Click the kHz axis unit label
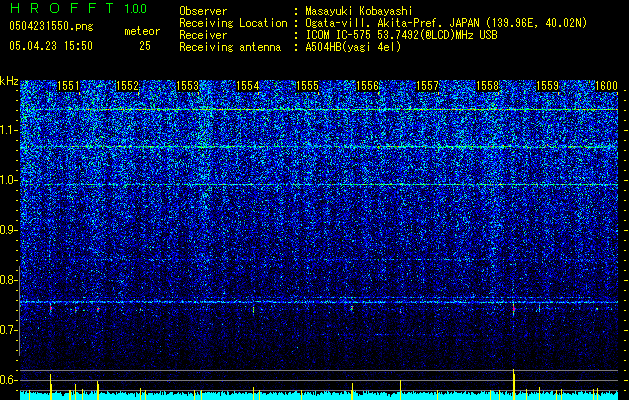Viewport: 629px width, 400px height. [9, 81]
